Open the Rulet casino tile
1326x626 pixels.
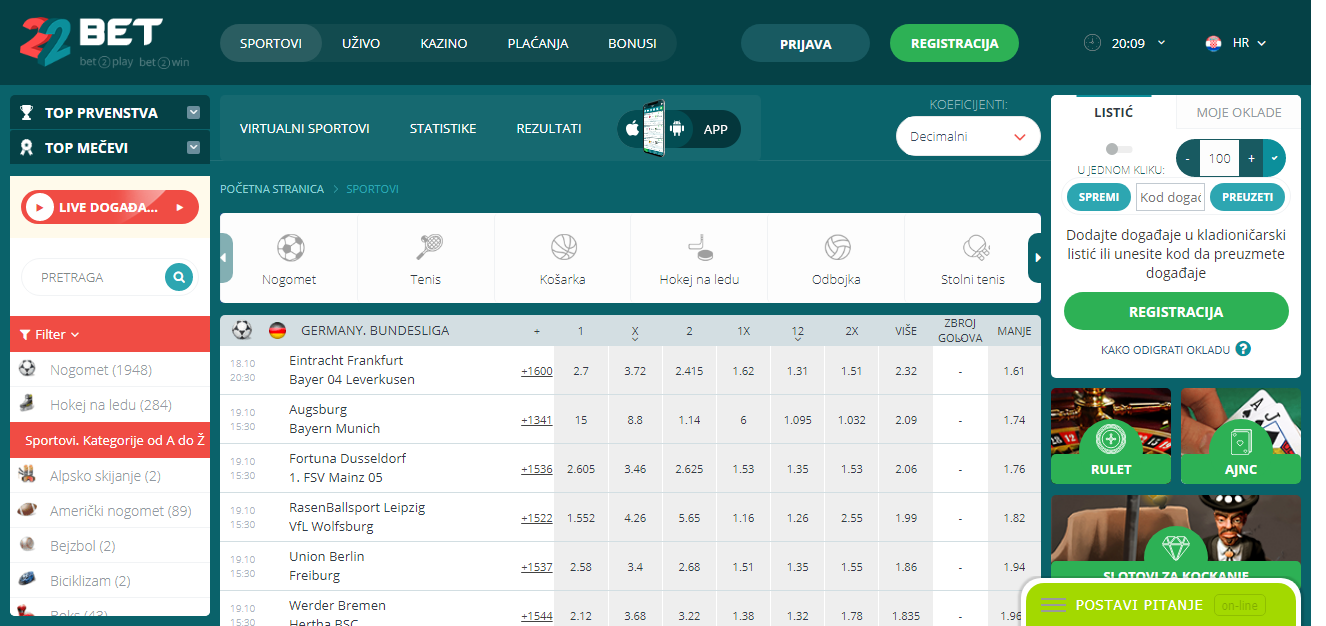tap(1111, 436)
